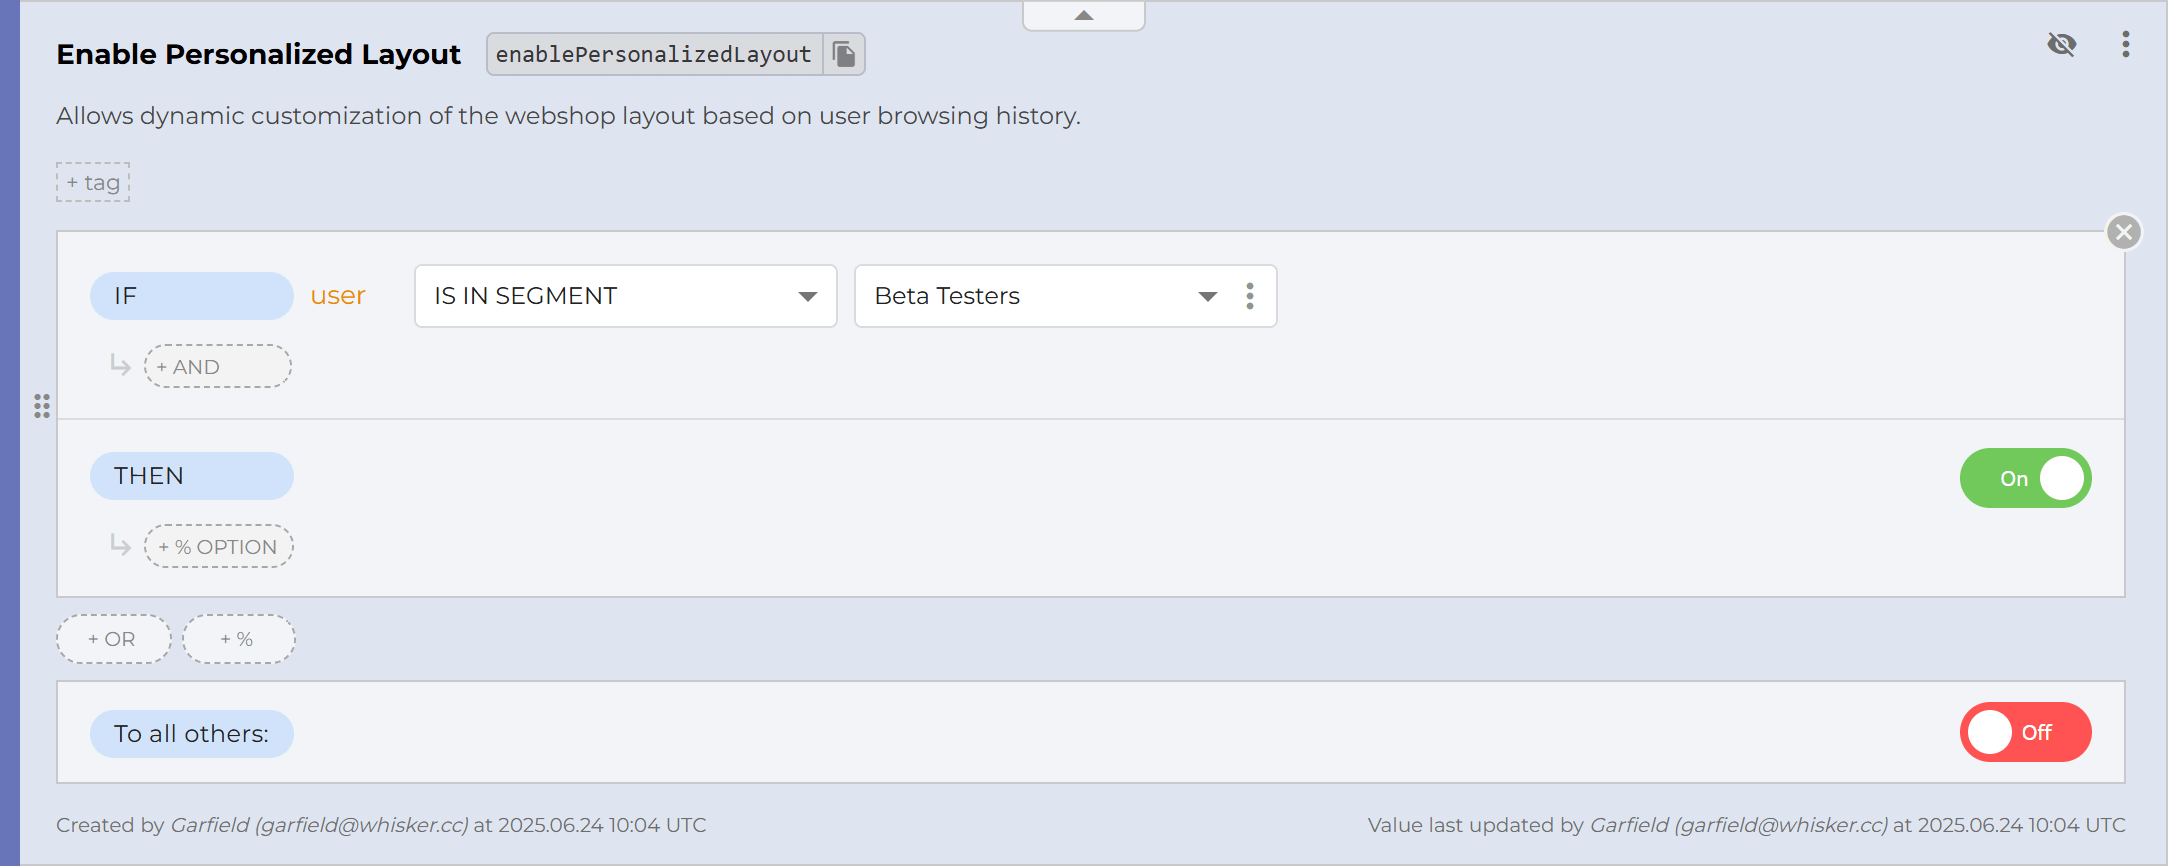Add an OR targeting rule
This screenshot has width=2168, height=866.
[x=113, y=638]
